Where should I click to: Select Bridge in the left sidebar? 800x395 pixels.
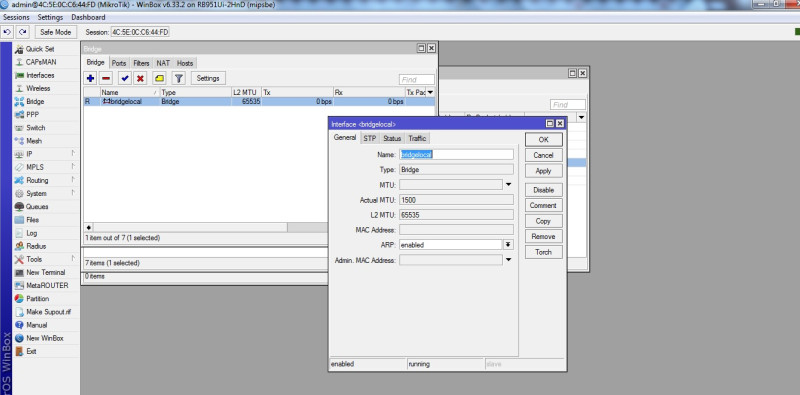pyautogui.click(x=35, y=102)
